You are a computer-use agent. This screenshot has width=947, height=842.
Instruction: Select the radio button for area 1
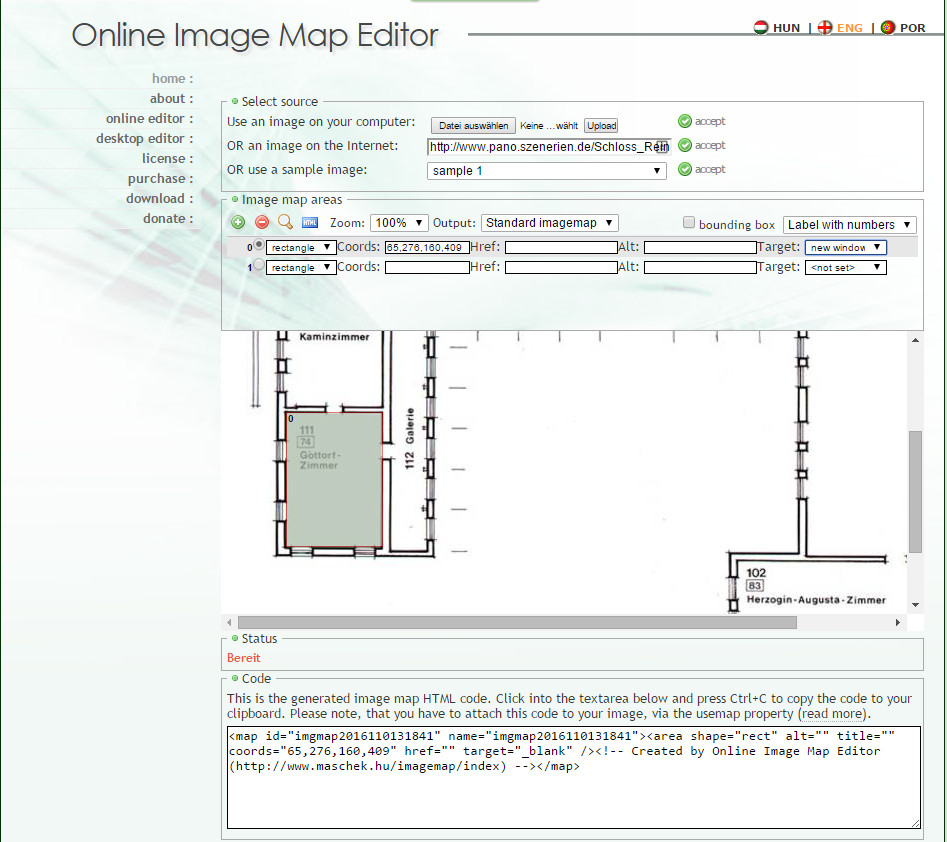[x=260, y=266]
